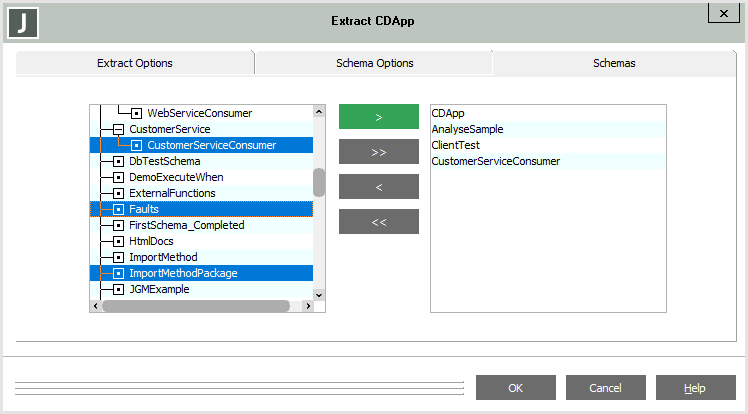Image resolution: width=748 pixels, height=414 pixels.
Task: Add all schemas using >> button
Action: pyautogui.click(x=379, y=152)
